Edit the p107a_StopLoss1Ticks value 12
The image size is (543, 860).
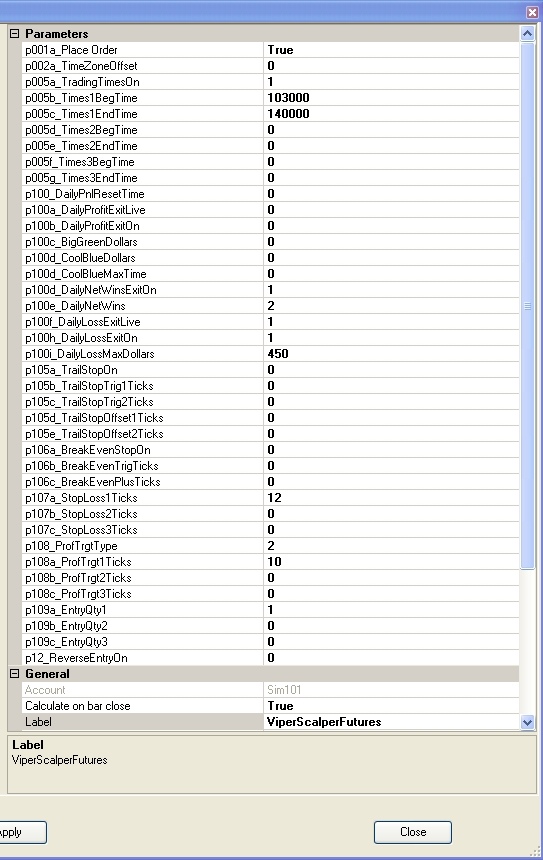pyautogui.click(x=391, y=497)
